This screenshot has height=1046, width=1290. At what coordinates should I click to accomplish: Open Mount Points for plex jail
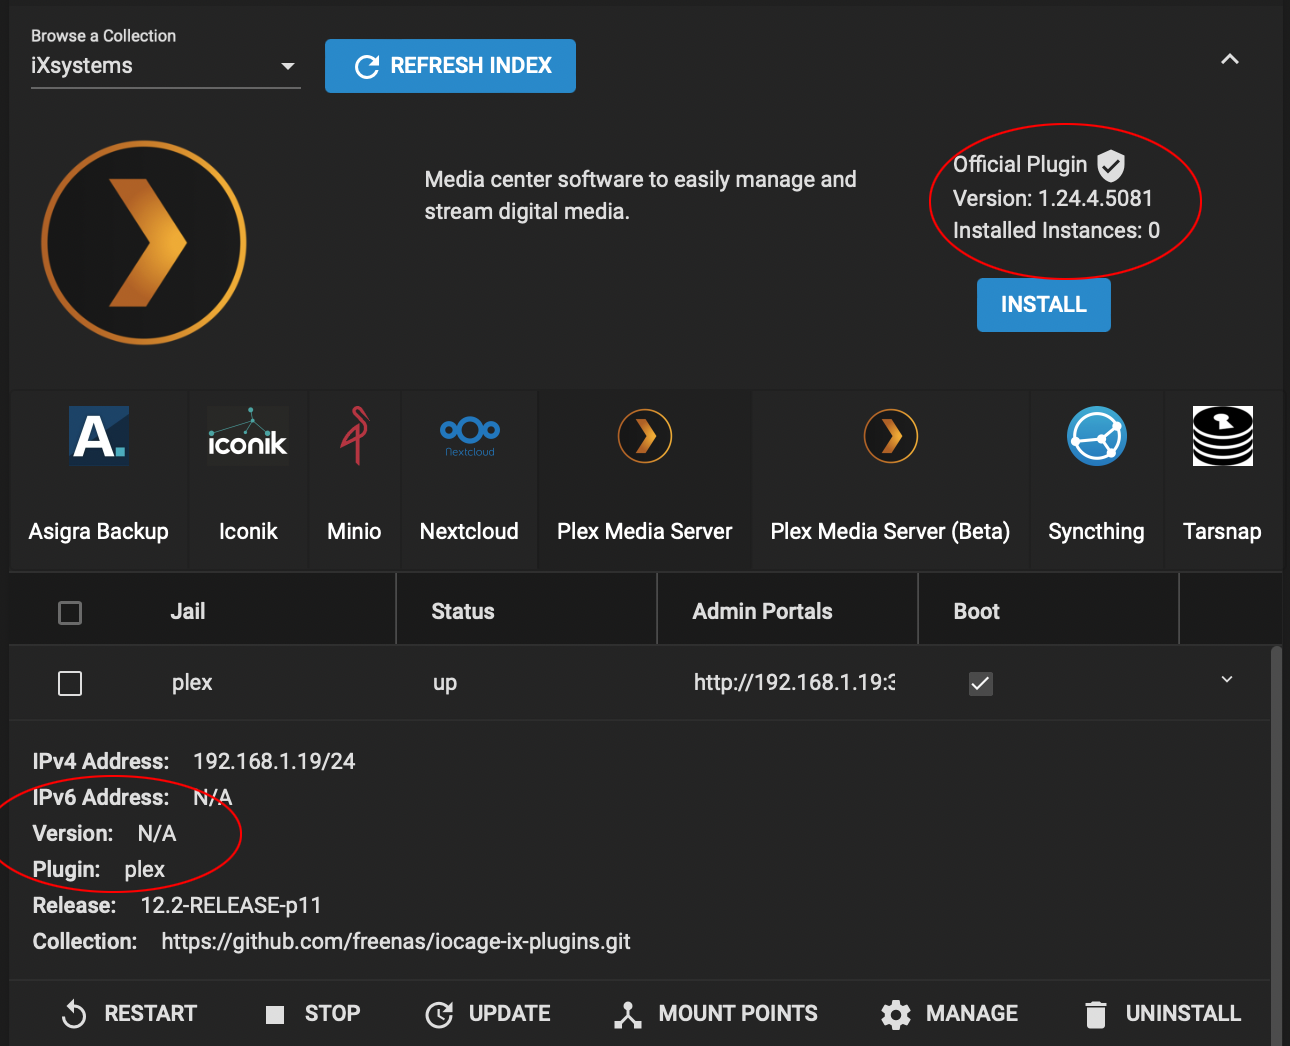pos(716,1014)
